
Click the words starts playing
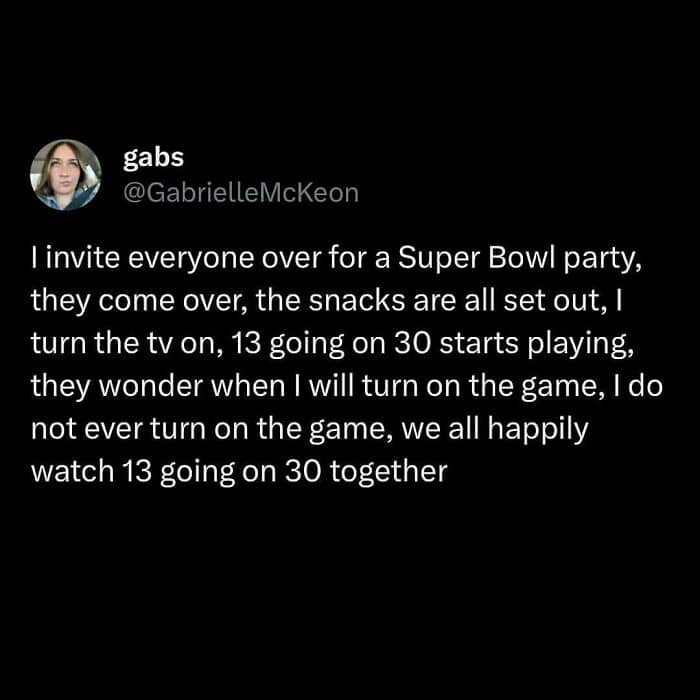[x=537, y=345]
